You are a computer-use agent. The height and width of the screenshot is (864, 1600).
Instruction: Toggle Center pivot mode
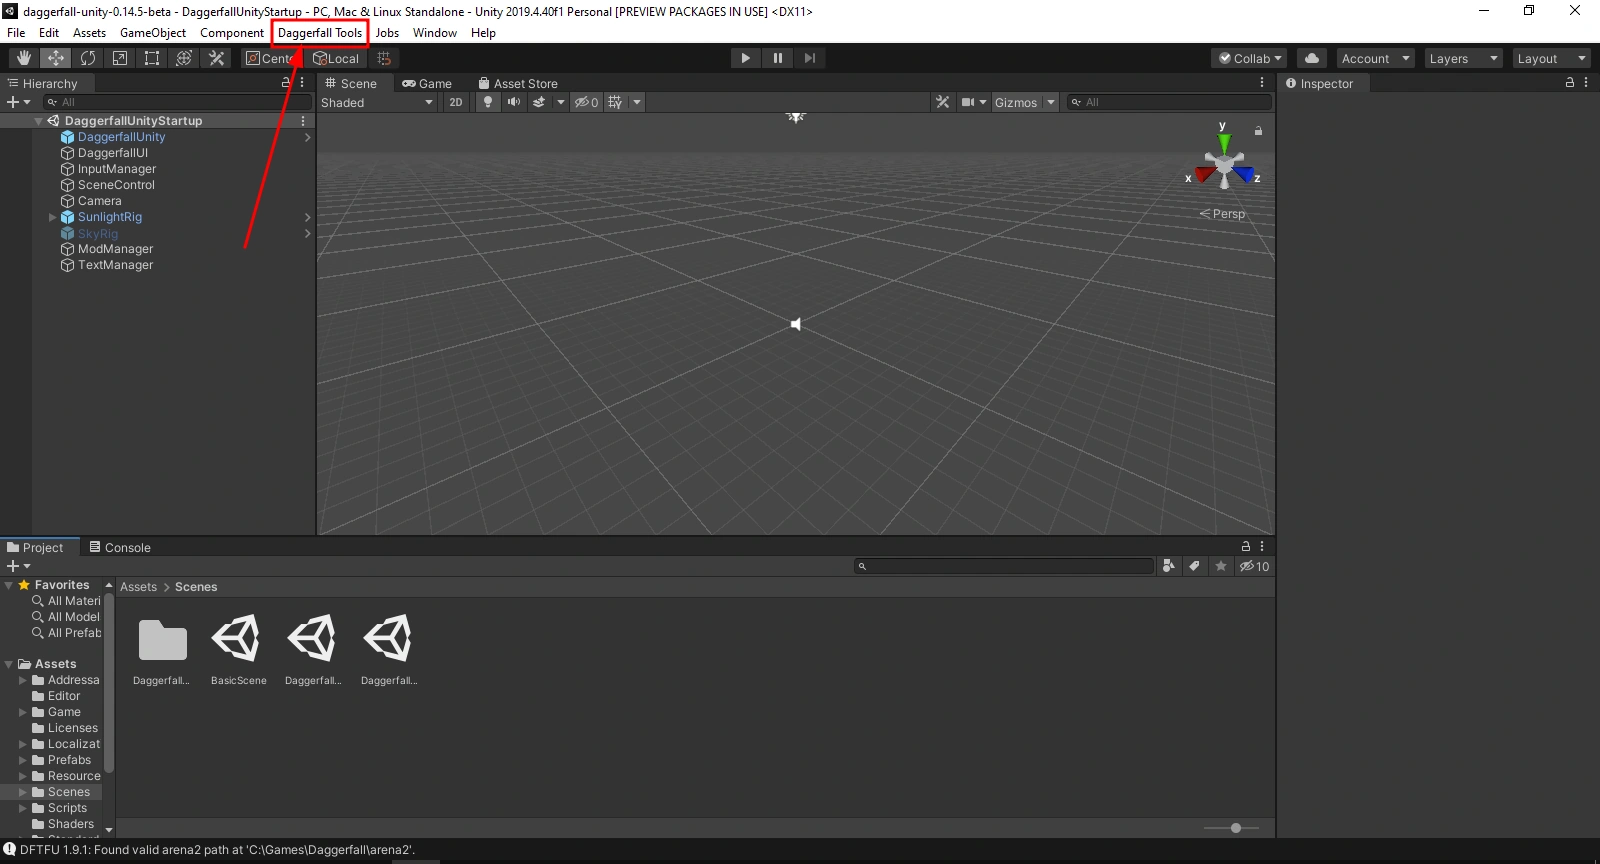pos(271,58)
